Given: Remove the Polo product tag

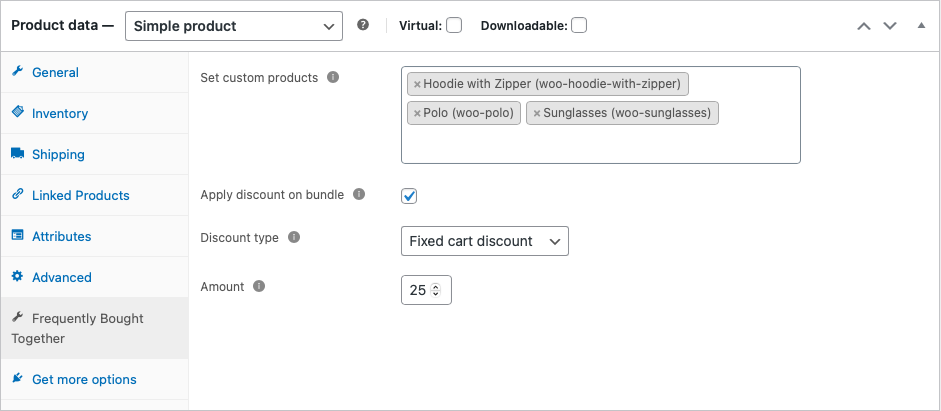Looking at the screenshot, I should 417,113.
